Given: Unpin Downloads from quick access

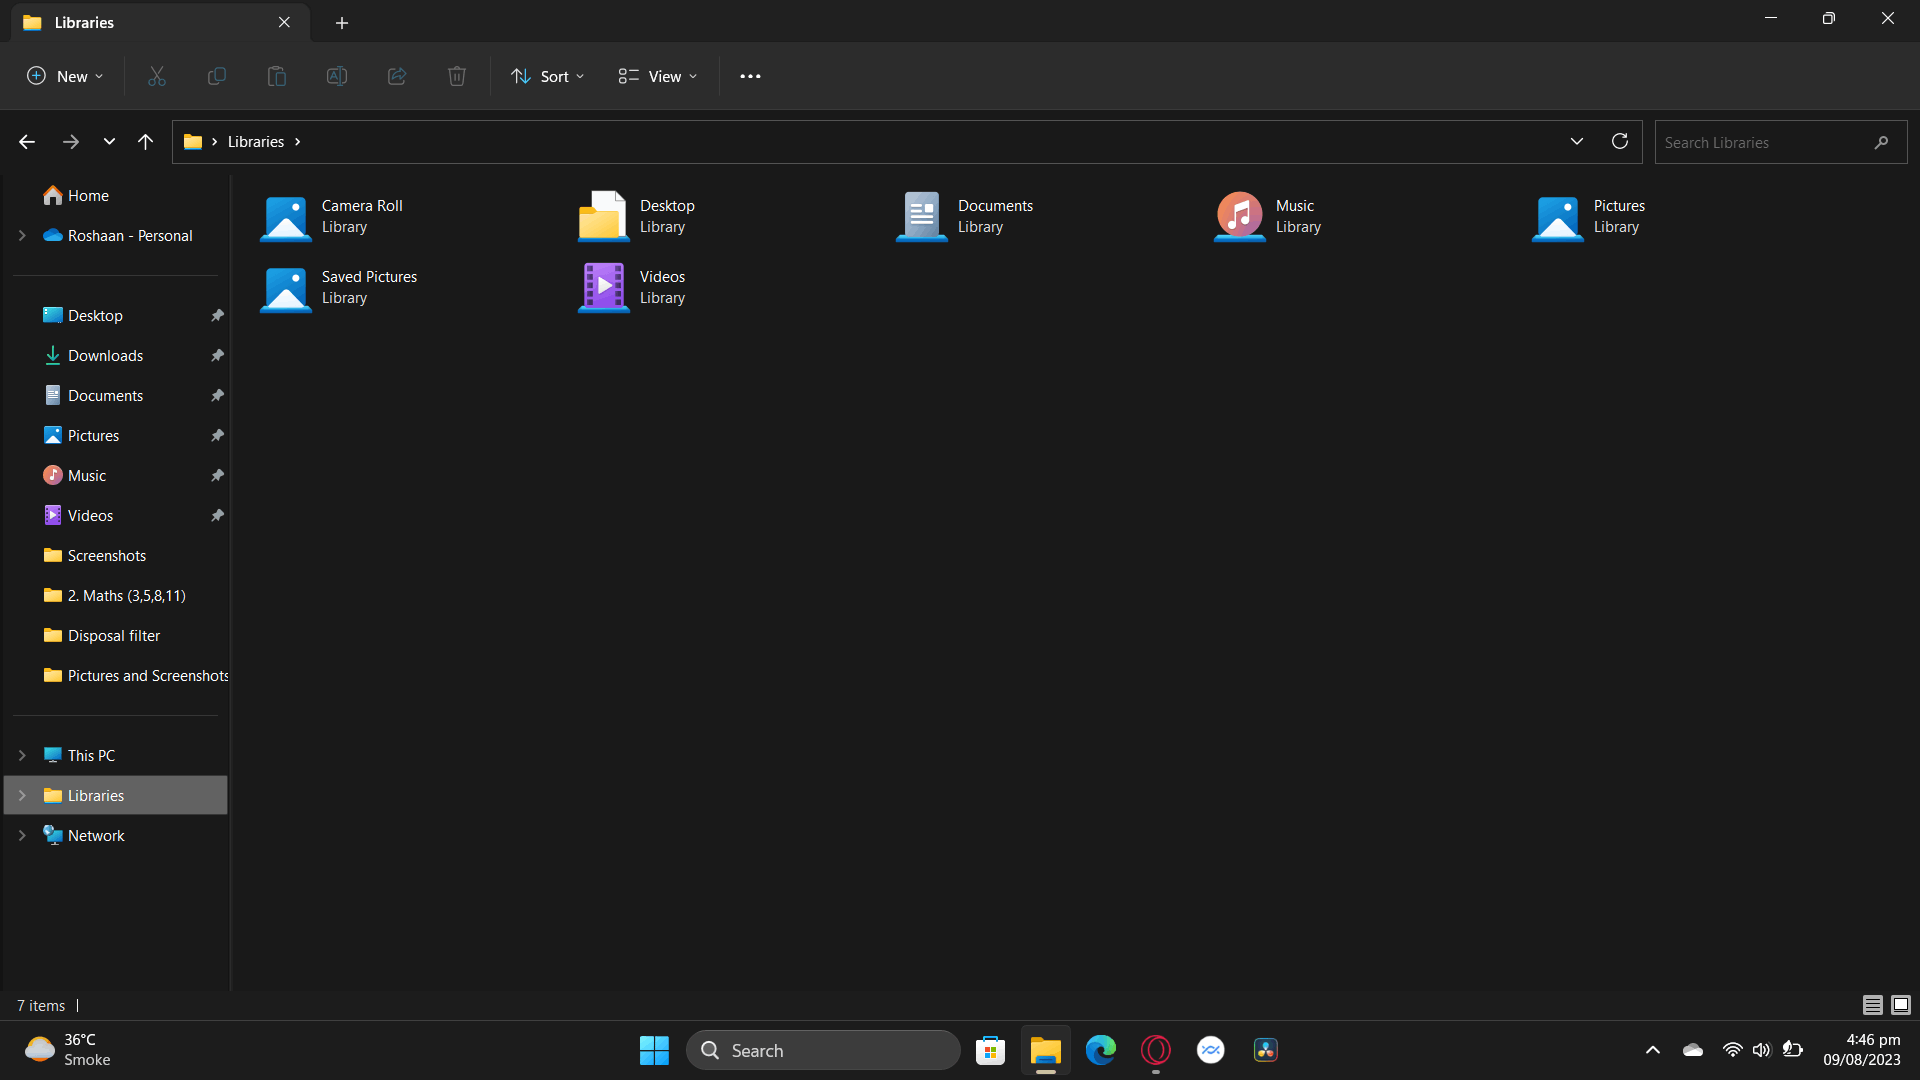Looking at the screenshot, I should point(217,356).
